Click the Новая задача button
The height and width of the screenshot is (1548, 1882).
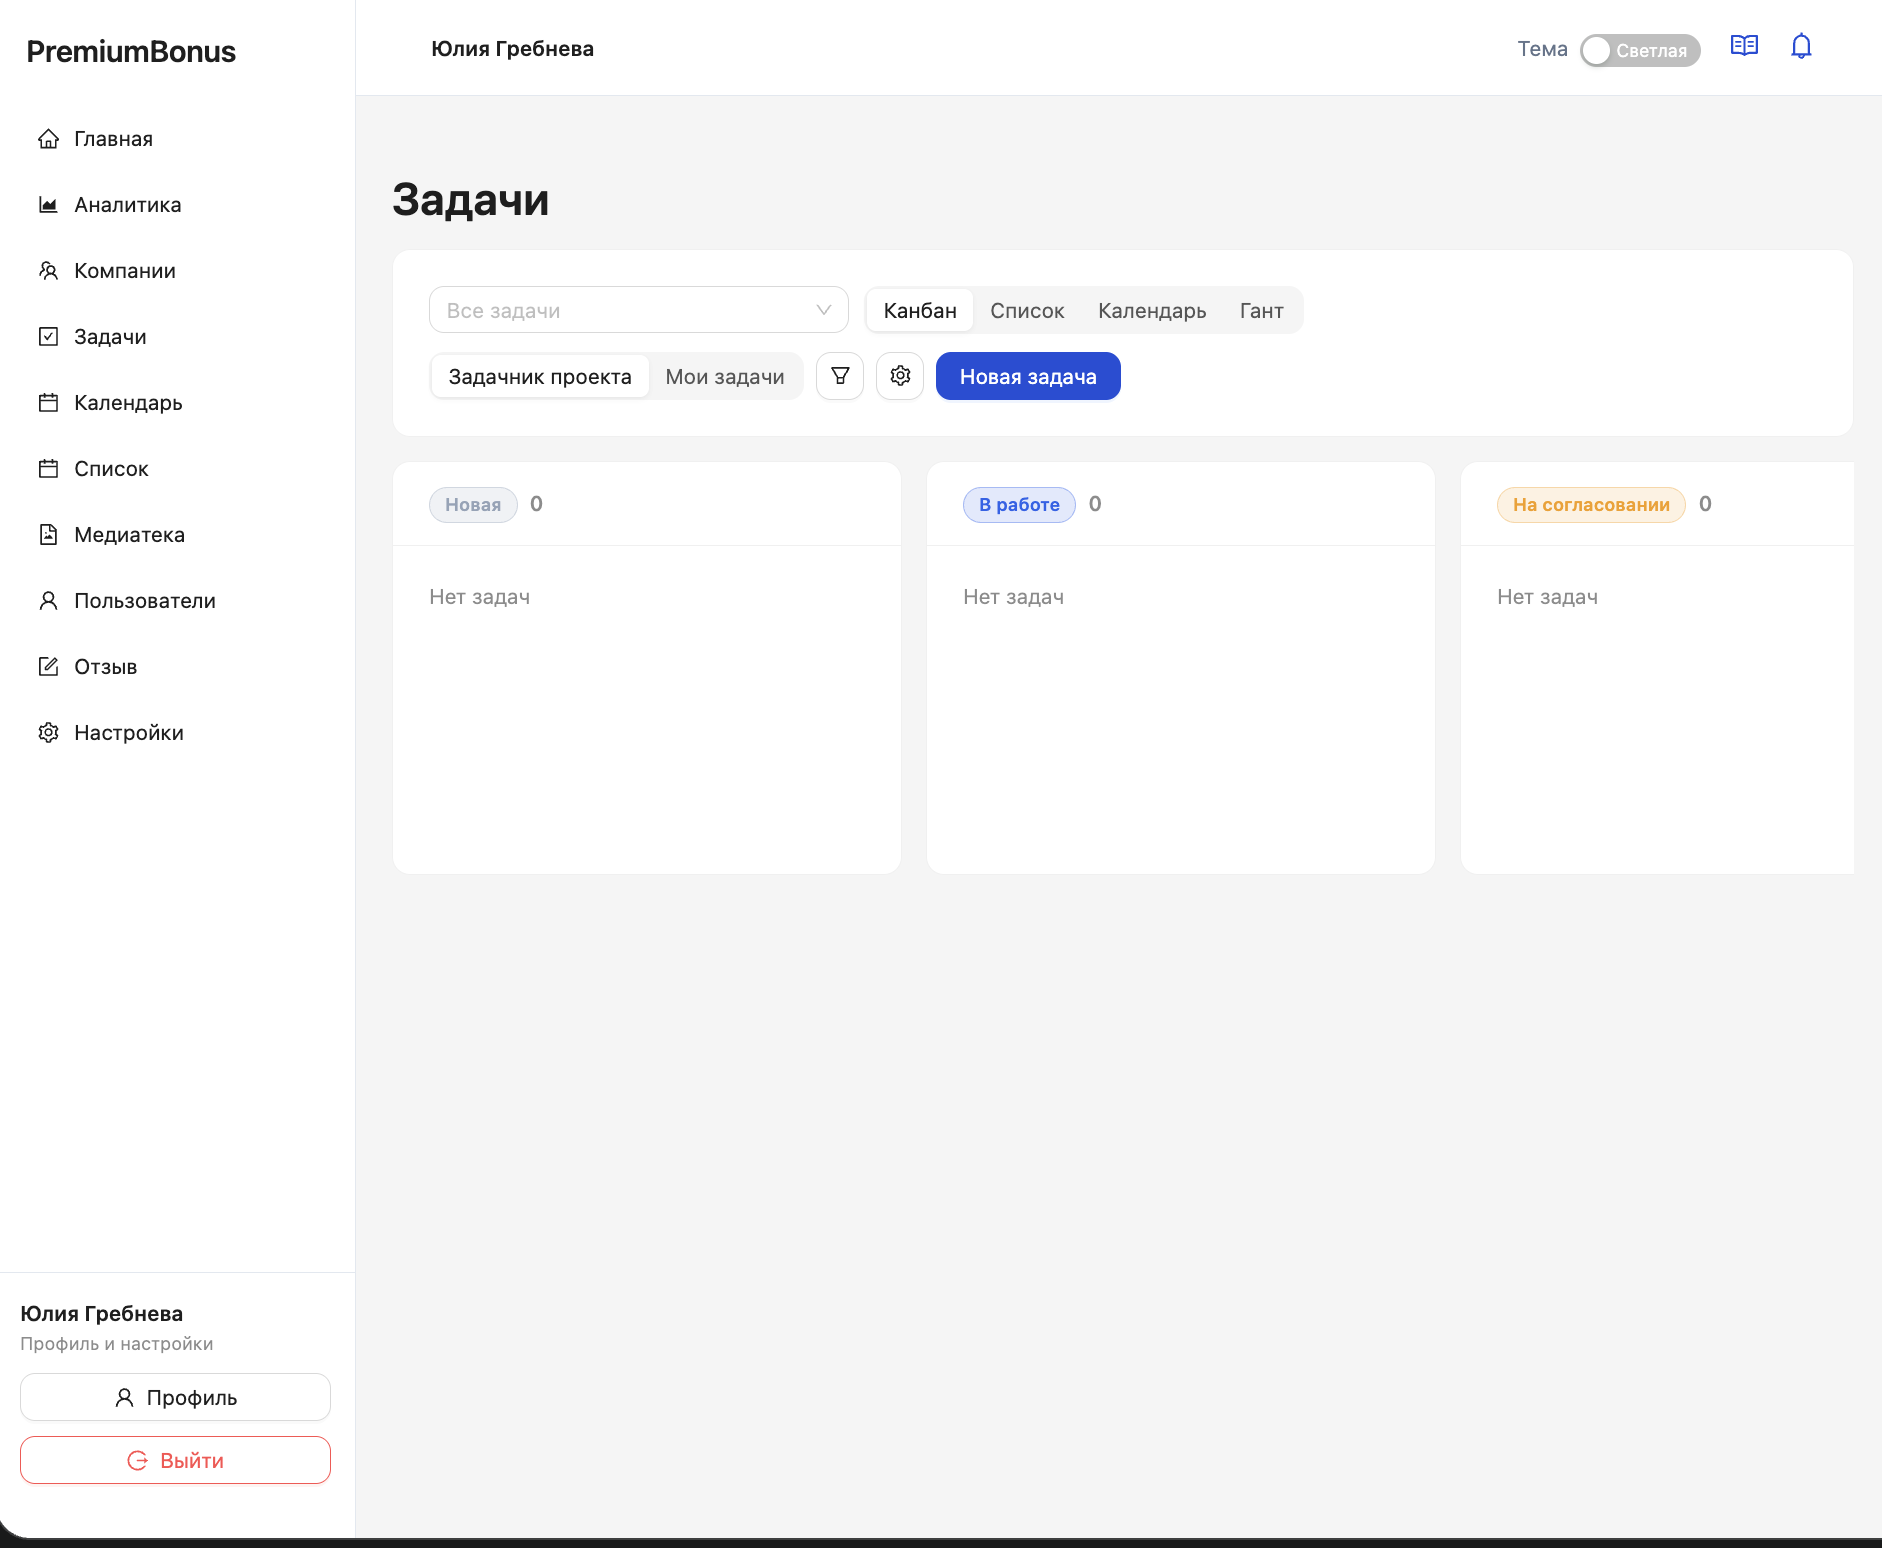(1028, 377)
